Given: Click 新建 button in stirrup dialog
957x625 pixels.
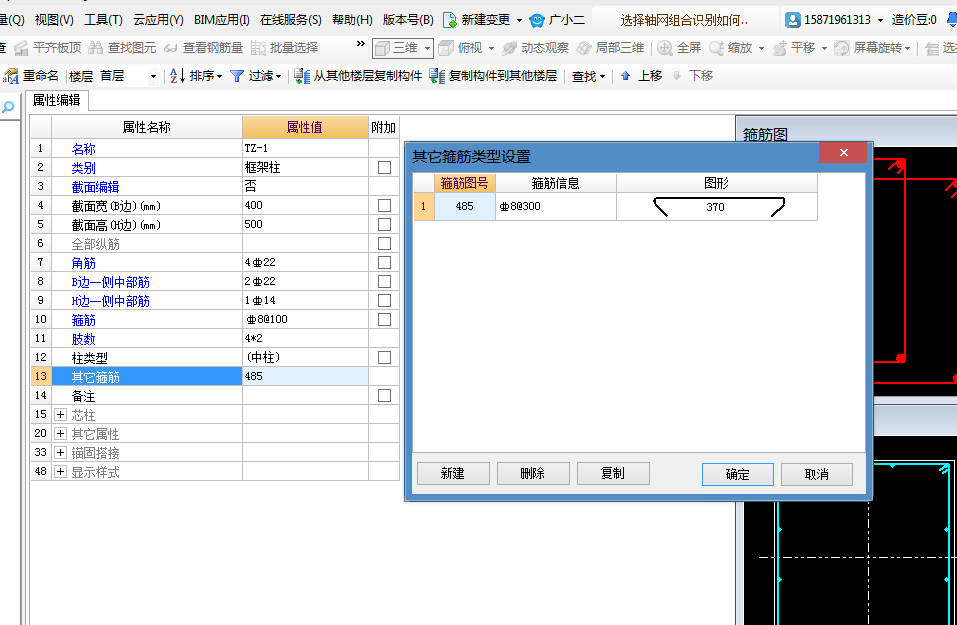Looking at the screenshot, I should click(x=453, y=474).
